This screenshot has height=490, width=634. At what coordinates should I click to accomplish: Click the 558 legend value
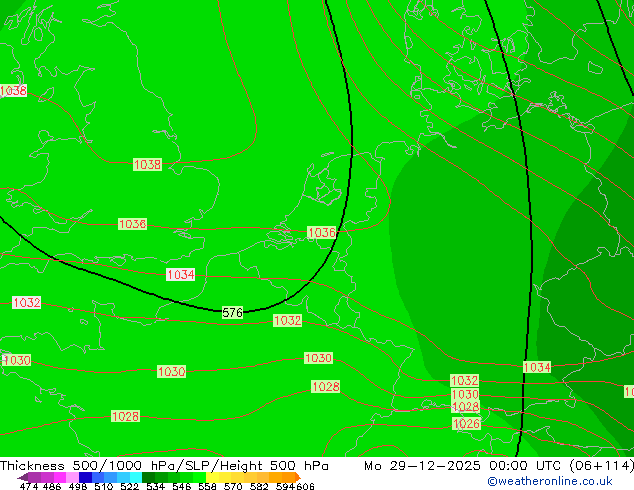[207, 486]
